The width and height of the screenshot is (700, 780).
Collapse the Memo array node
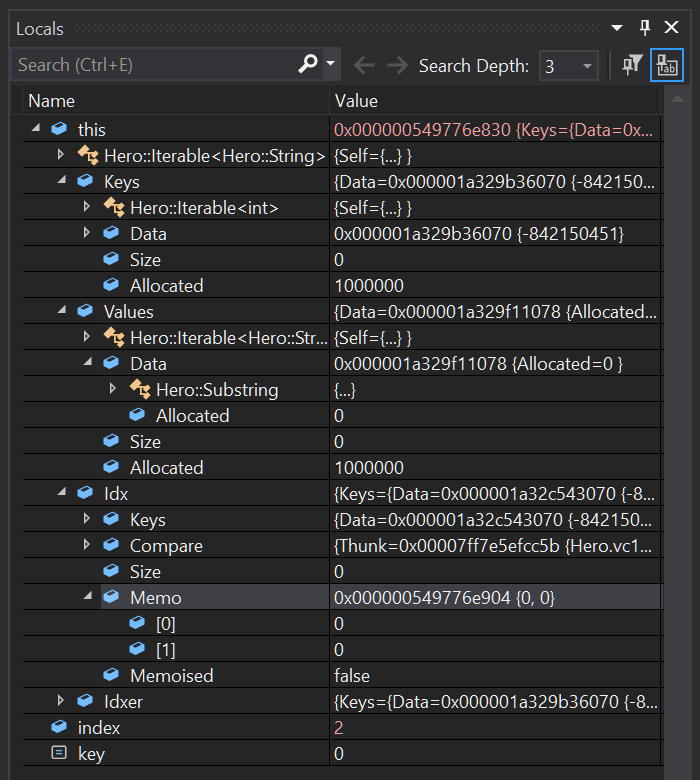point(88,596)
